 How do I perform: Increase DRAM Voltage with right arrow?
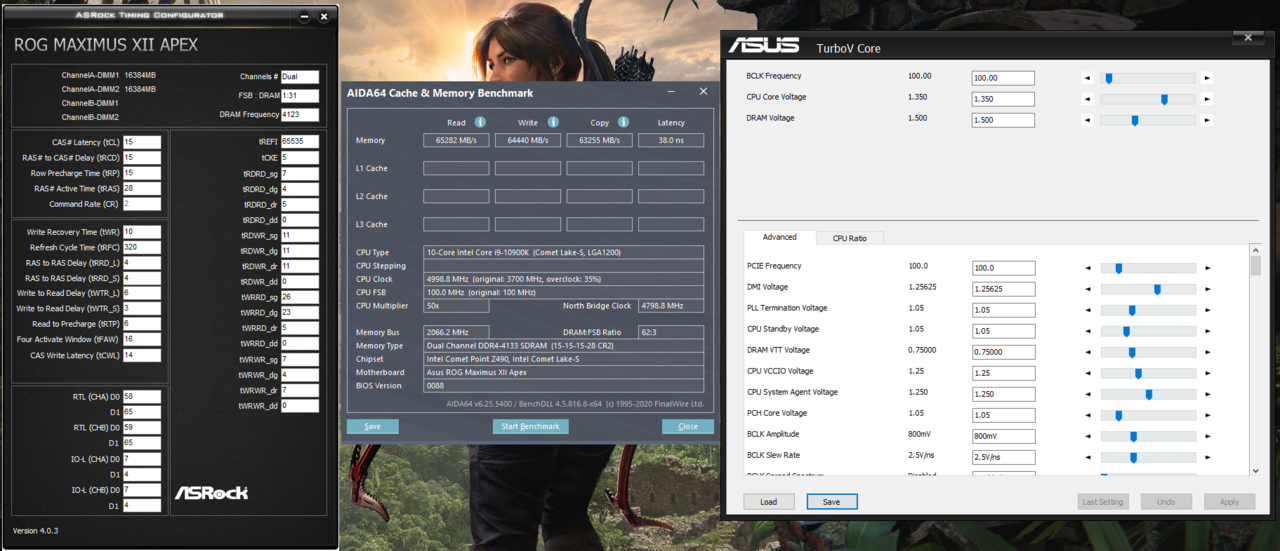click(x=1207, y=120)
